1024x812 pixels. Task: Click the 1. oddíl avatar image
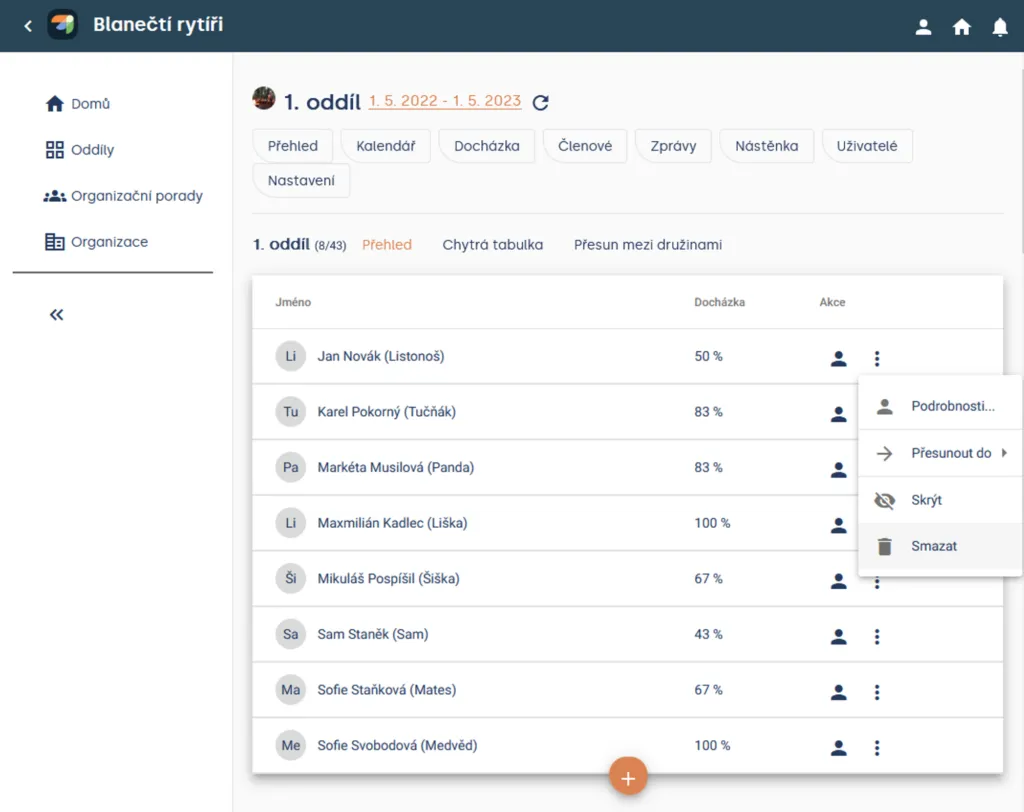click(x=264, y=98)
